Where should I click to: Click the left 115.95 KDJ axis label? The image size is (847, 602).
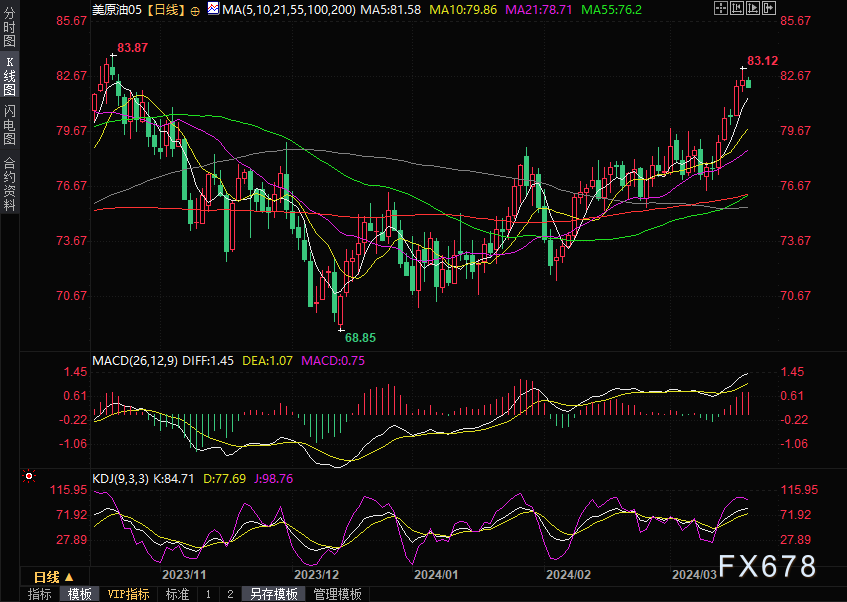[x=69, y=490]
